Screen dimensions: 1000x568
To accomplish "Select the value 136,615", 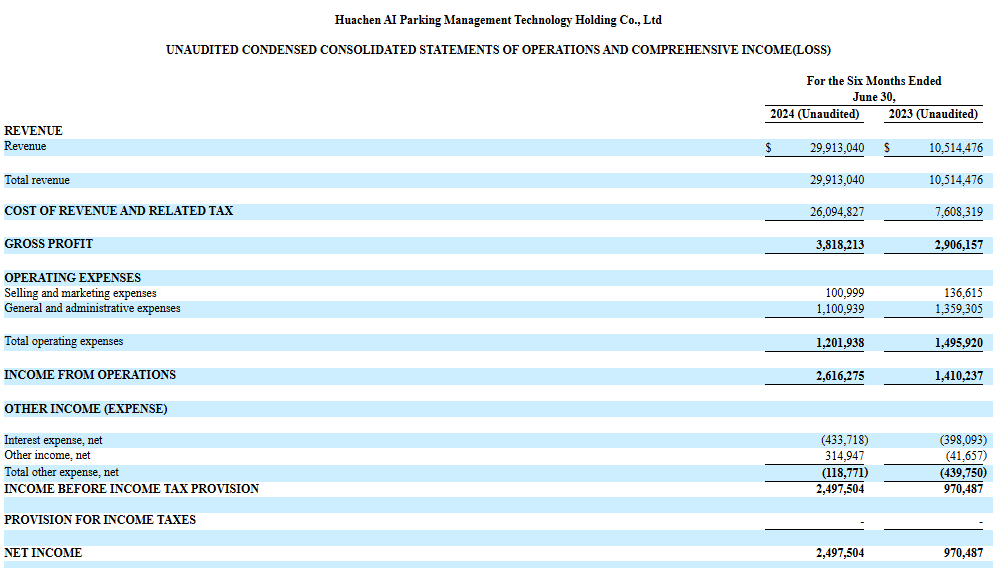I will pyautogui.click(x=963, y=293).
